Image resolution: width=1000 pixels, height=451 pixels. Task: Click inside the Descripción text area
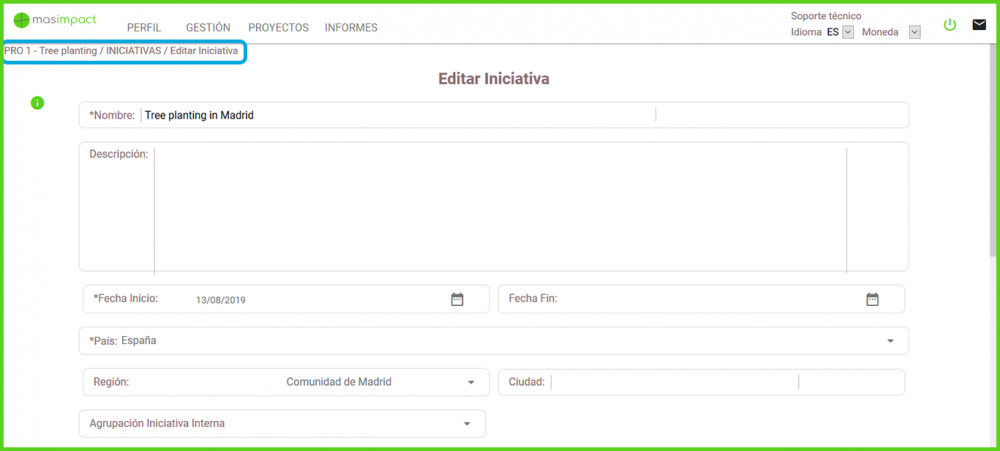(x=500, y=208)
